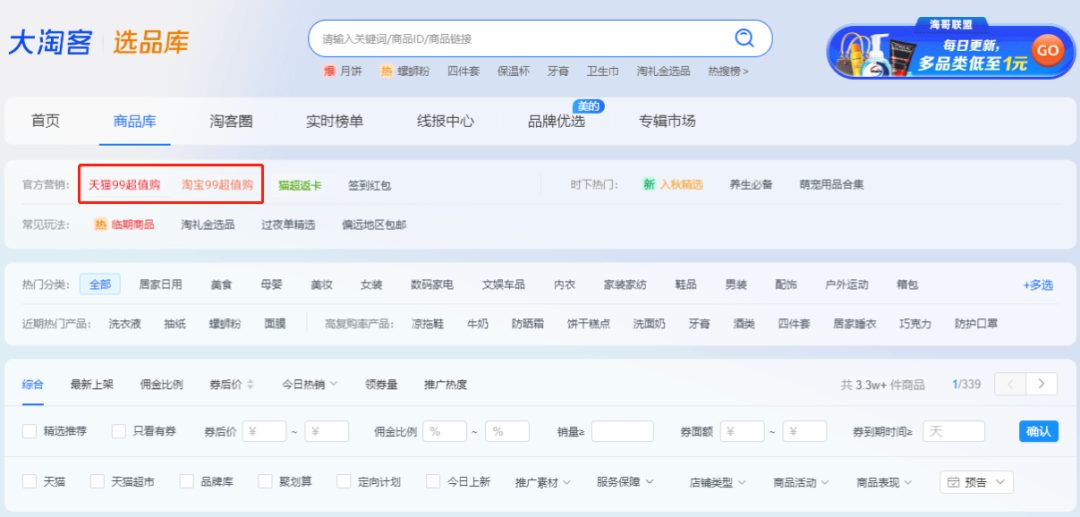The image size is (1080, 517).
Task: Check the 只看有券 checkbox
Action: [x=118, y=431]
